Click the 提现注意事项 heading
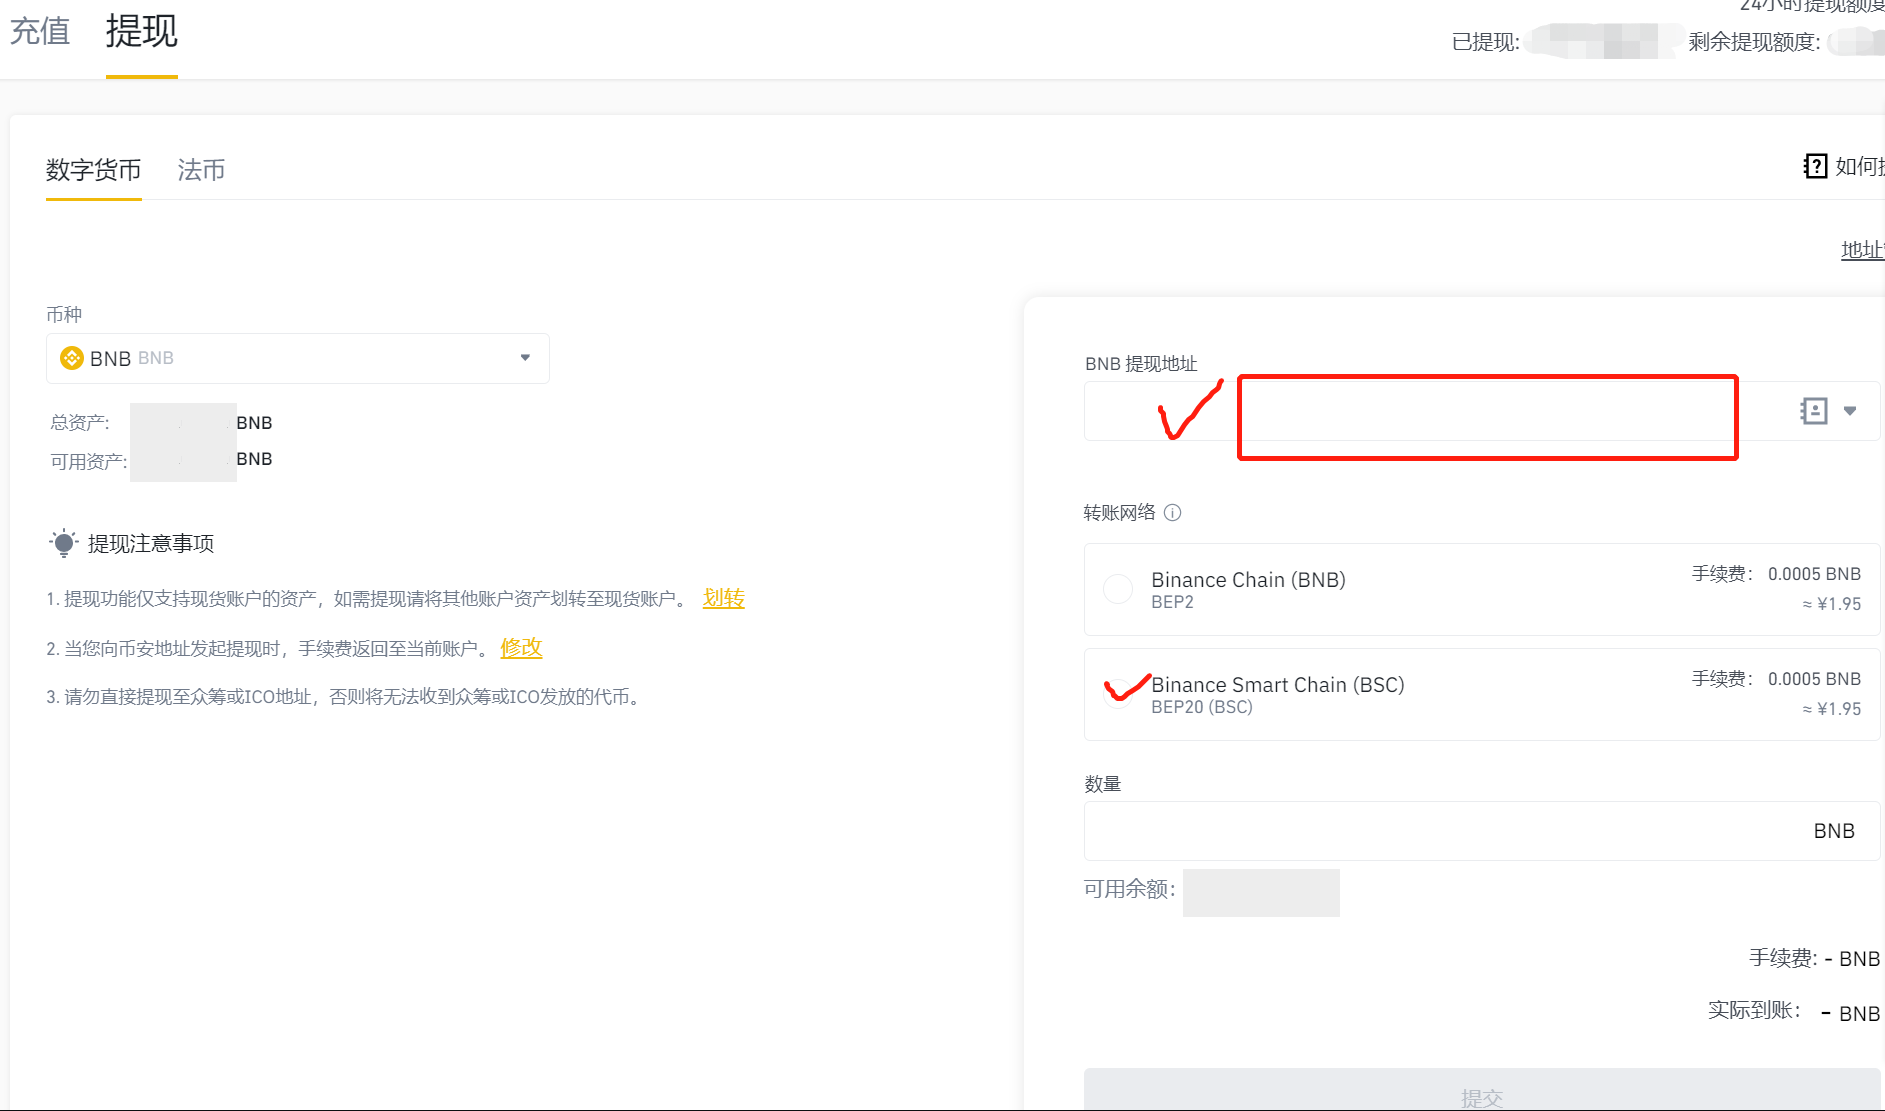This screenshot has width=1885, height=1111. [x=151, y=544]
